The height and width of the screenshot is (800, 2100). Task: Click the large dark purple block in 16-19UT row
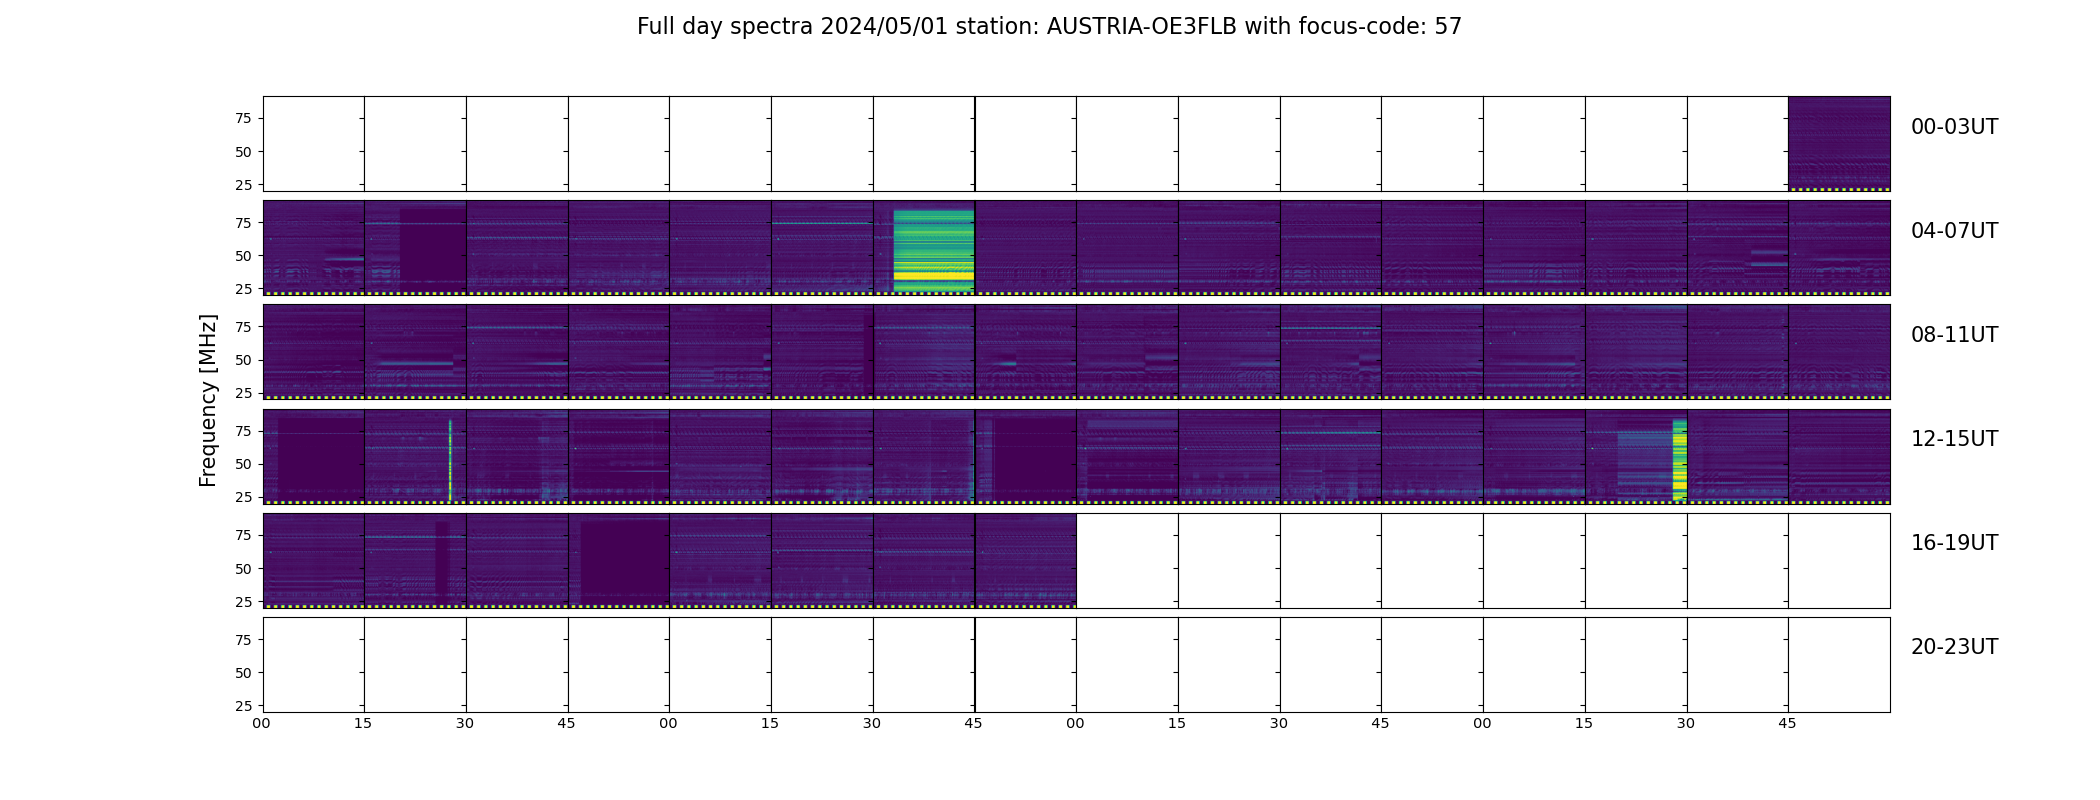pyautogui.click(x=625, y=562)
